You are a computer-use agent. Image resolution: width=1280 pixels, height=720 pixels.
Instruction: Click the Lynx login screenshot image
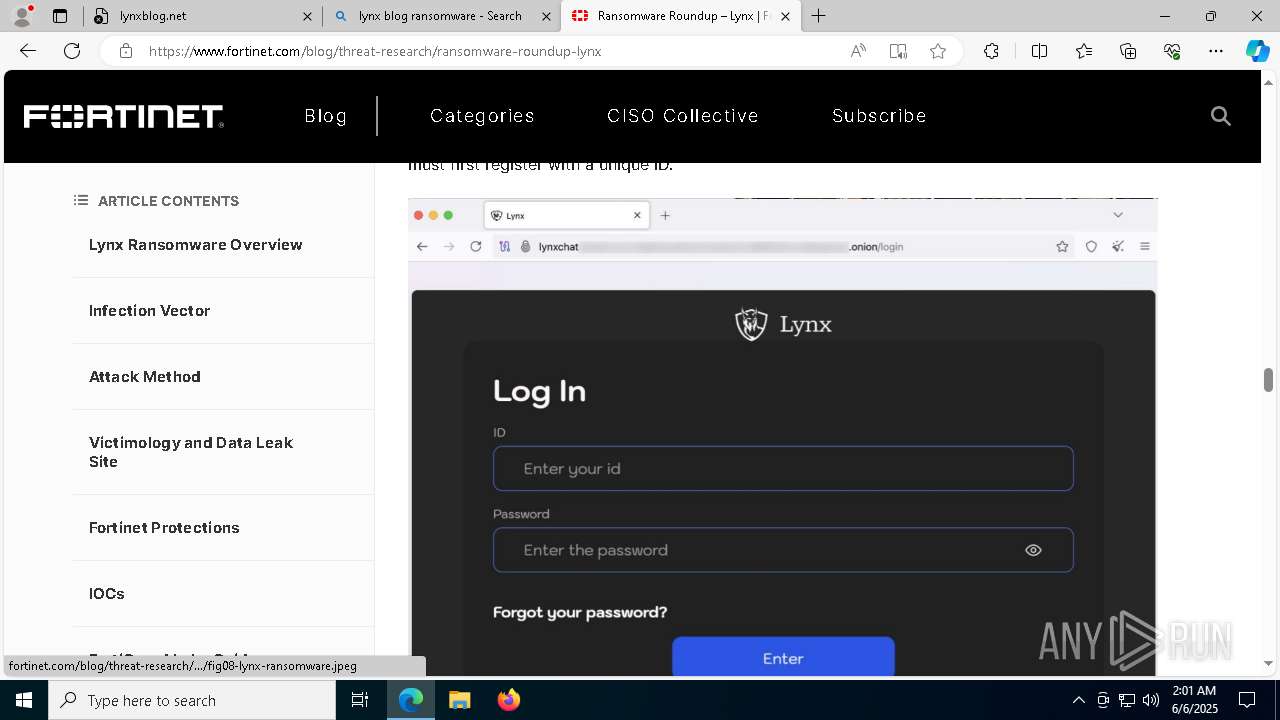click(x=783, y=437)
